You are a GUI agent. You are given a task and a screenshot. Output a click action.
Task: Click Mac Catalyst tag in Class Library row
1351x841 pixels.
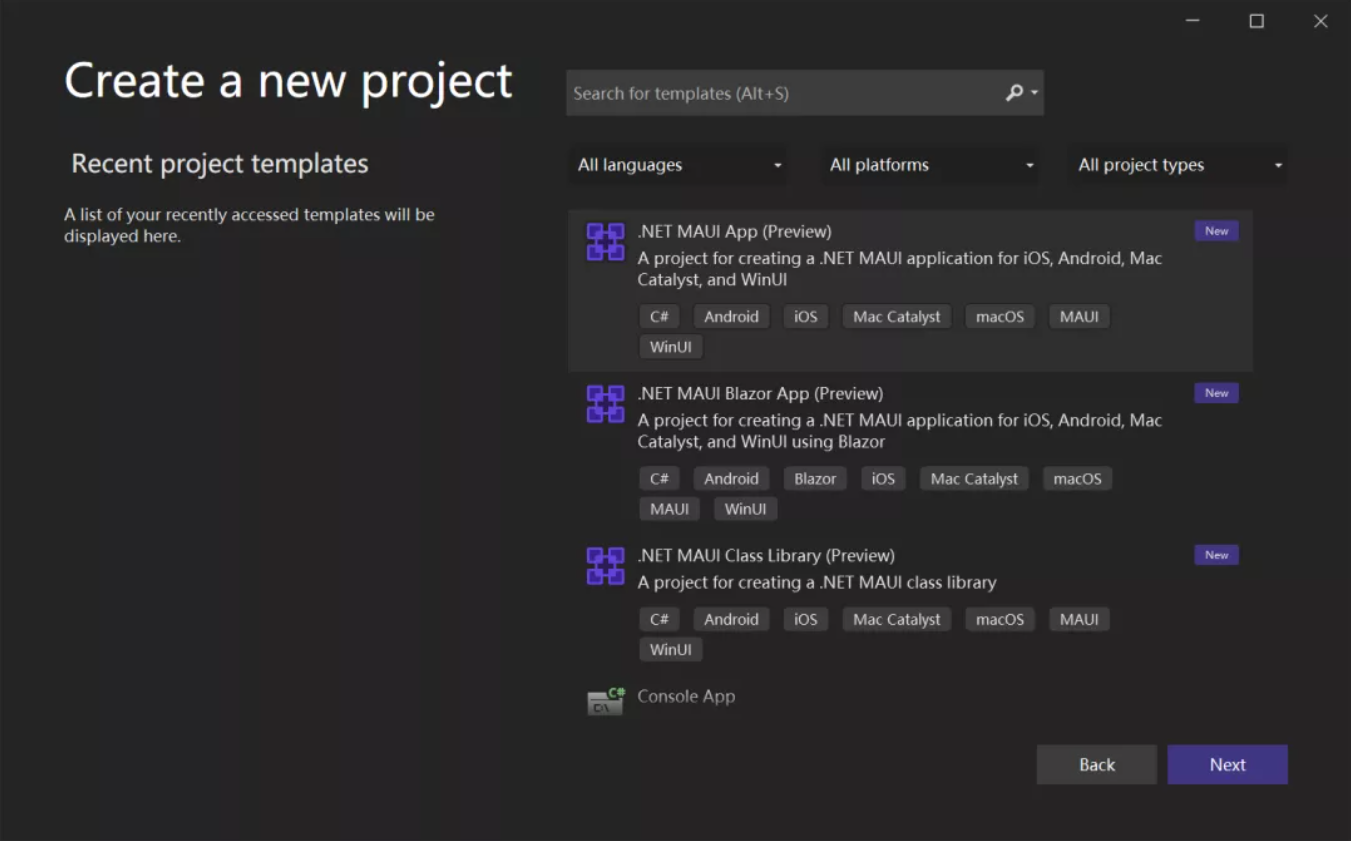pos(896,619)
